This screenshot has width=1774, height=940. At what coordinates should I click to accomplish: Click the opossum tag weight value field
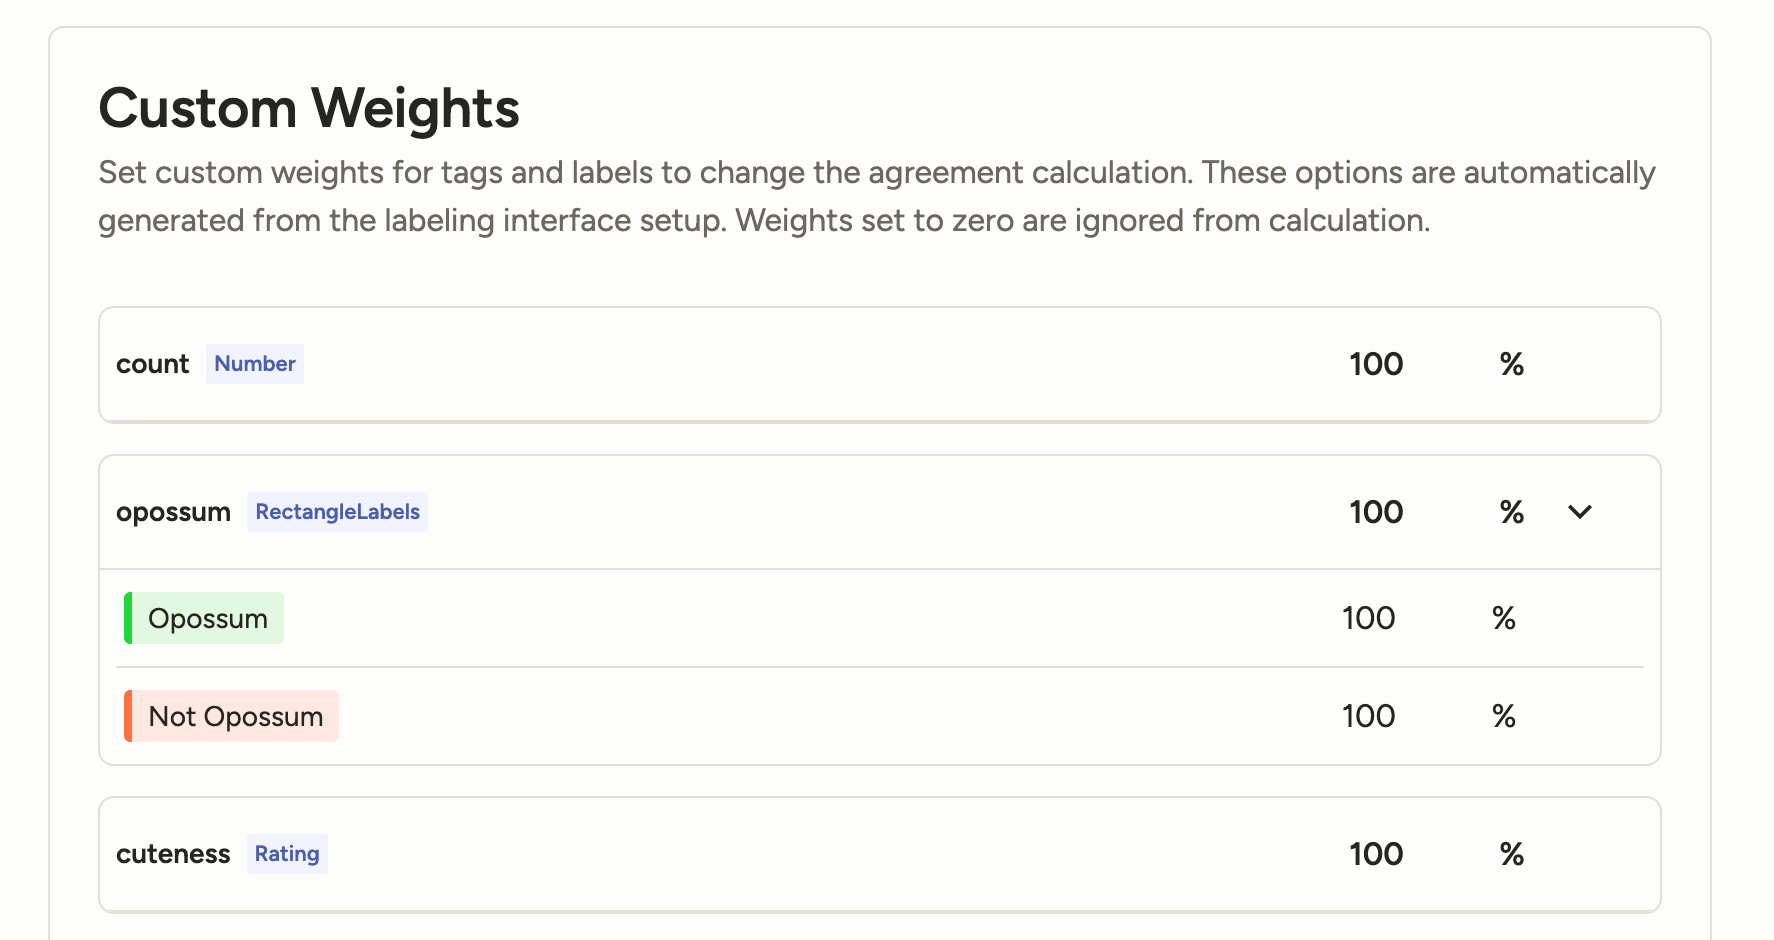click(x=1376, y=512)
